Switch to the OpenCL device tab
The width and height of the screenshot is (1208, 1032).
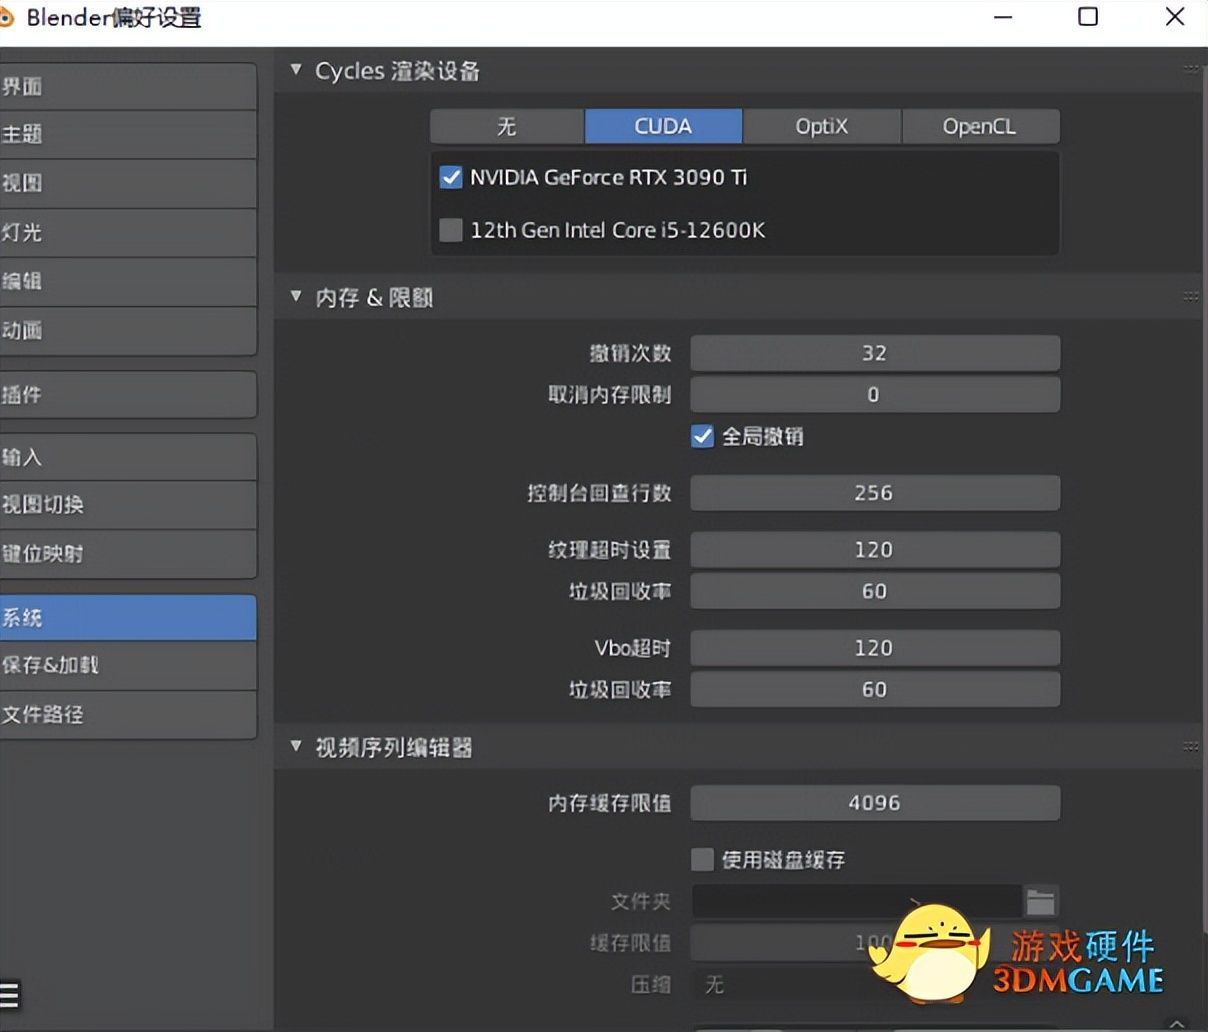[980, 126]
